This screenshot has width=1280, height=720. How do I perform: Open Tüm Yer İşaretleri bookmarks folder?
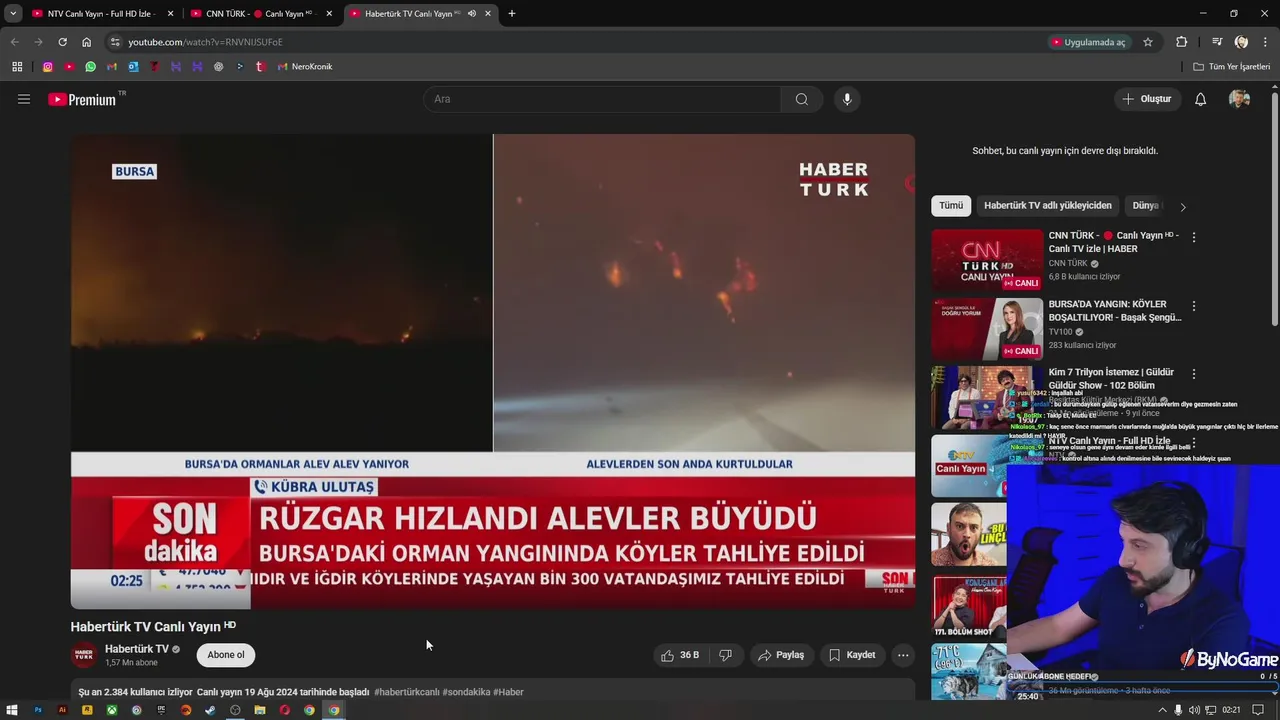coord(1232,67)
